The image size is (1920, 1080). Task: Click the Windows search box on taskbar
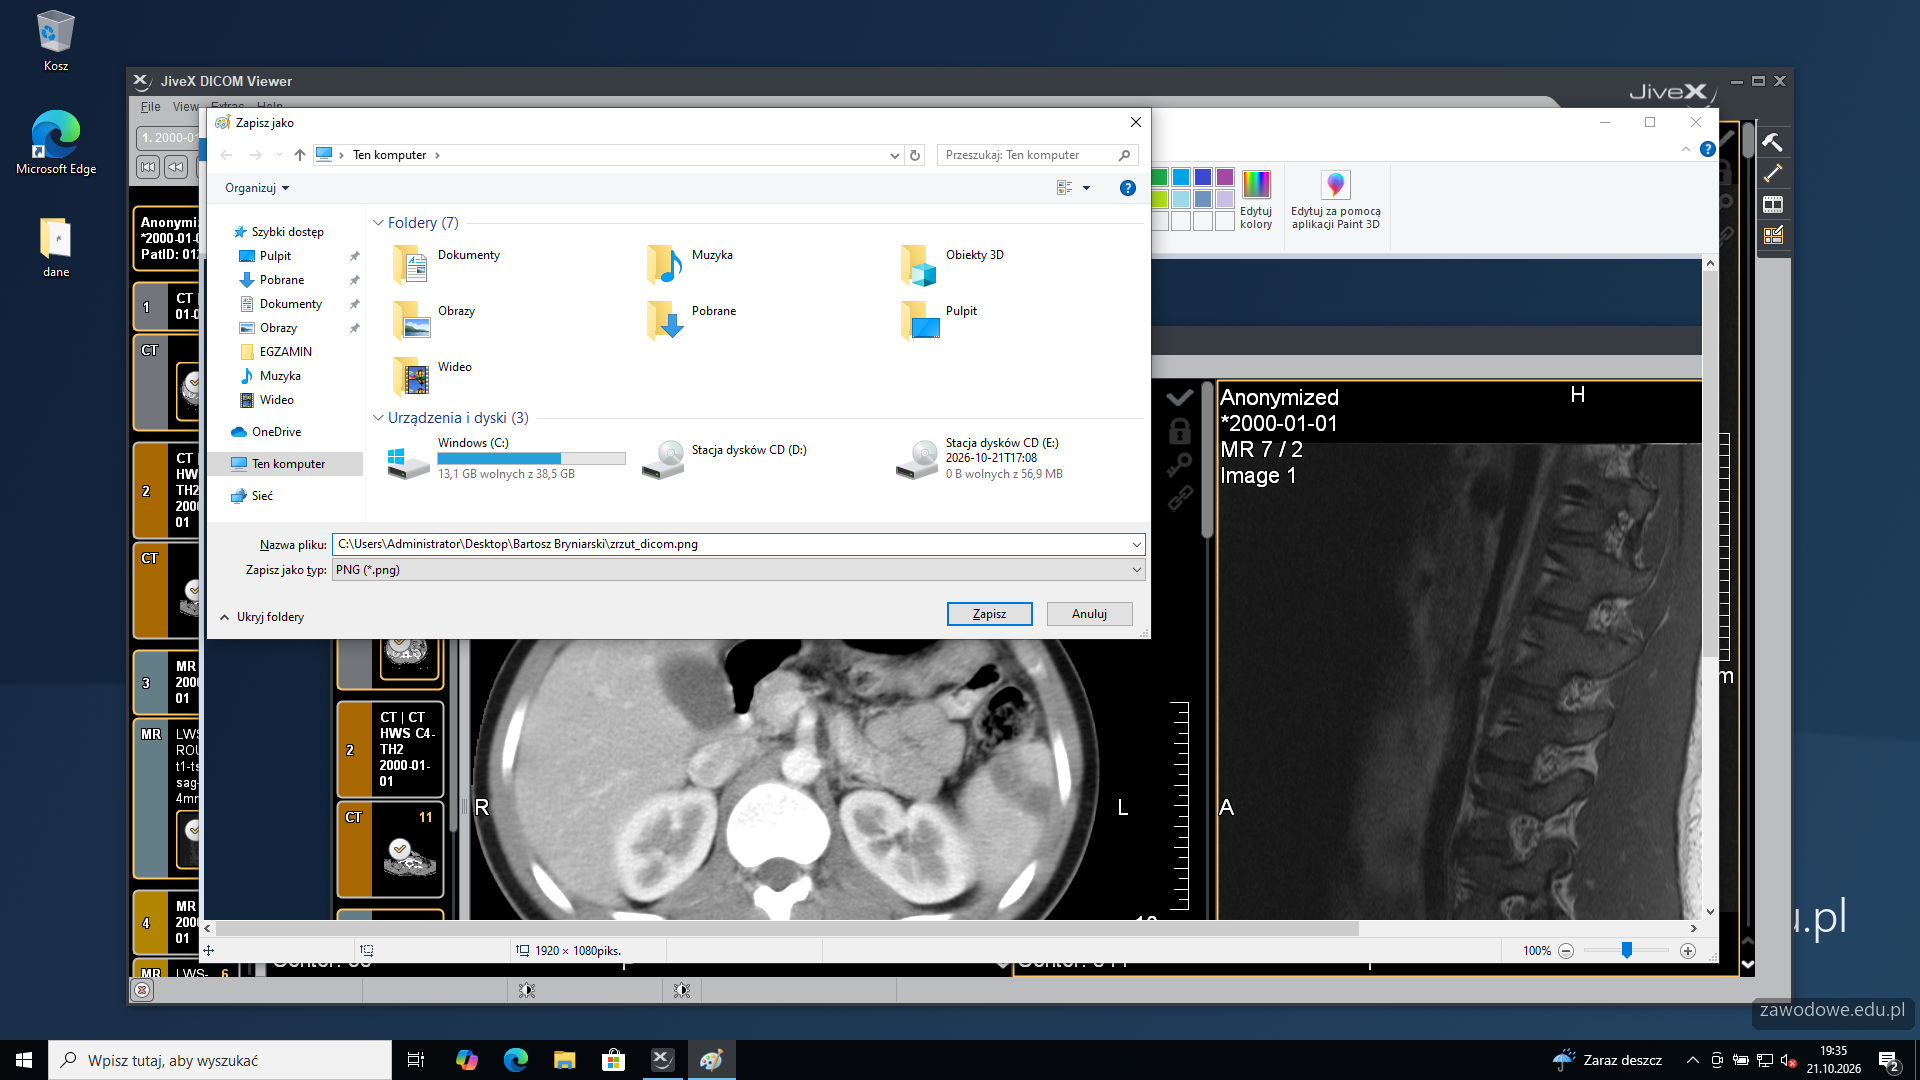pos(220,1060)
